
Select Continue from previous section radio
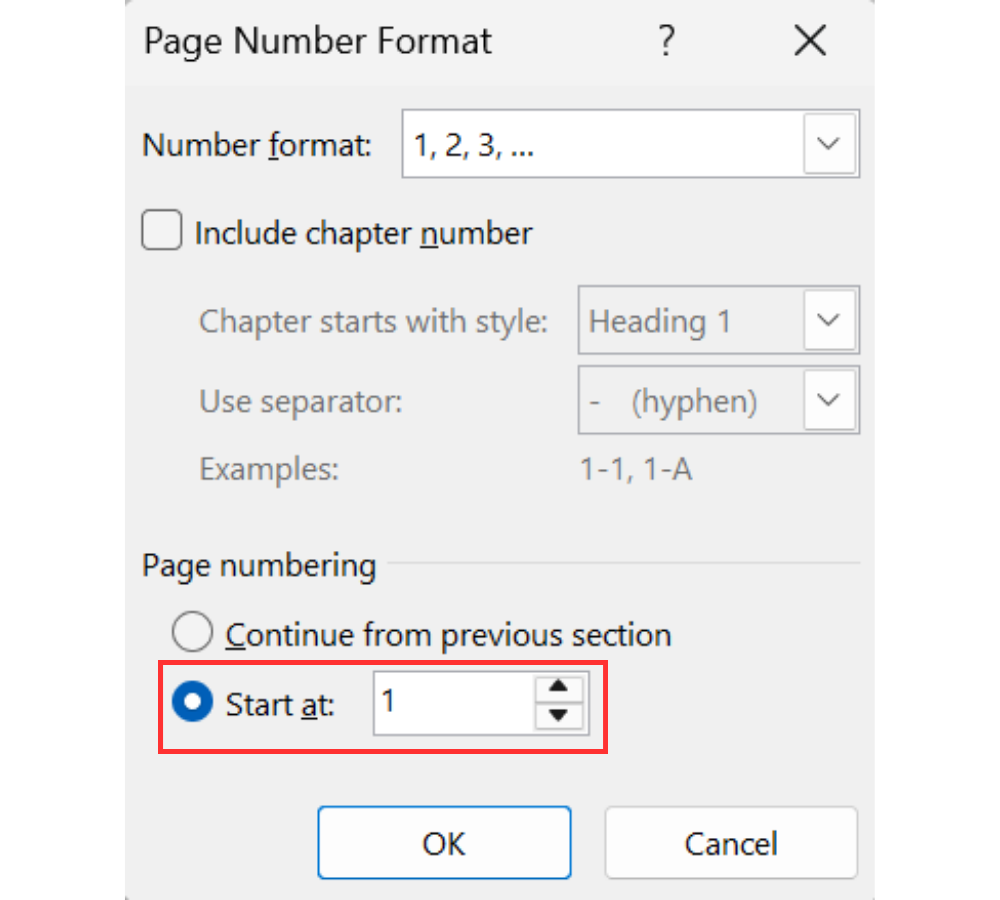click(x=192, y=632)
